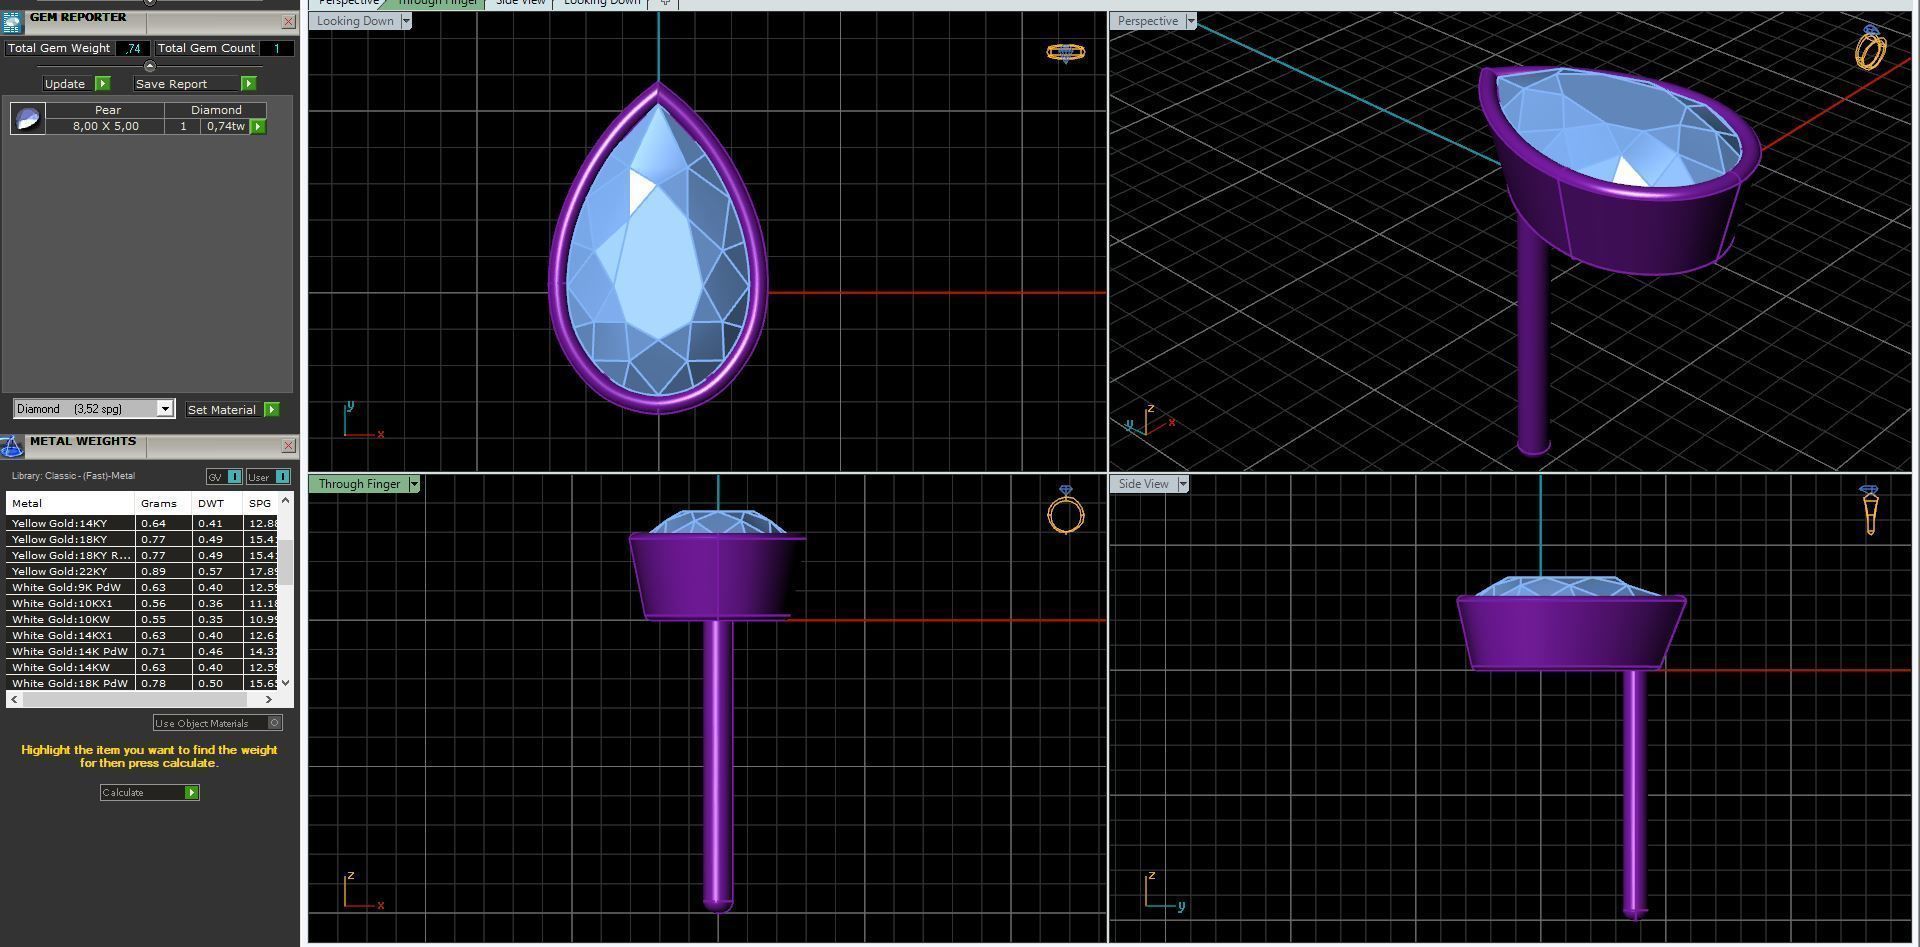Select the White Gold:14KW row
Screen dimensions: 1920x947
click(142, 667)
